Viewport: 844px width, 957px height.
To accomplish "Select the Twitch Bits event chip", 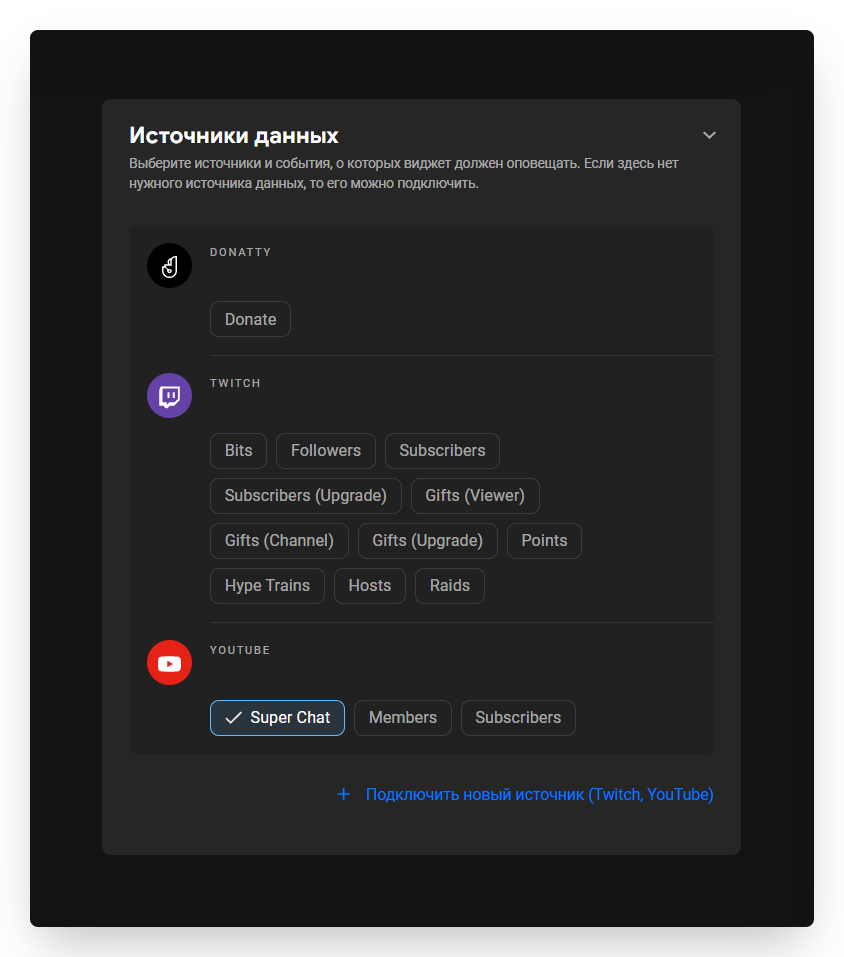I will click(x=238, y=451).
